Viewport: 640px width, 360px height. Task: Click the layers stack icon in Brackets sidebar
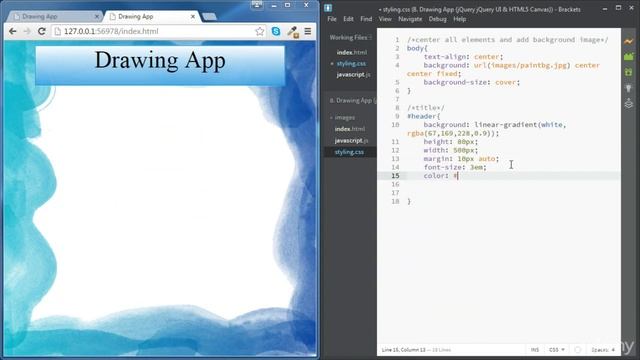click(x=629, y=104)
